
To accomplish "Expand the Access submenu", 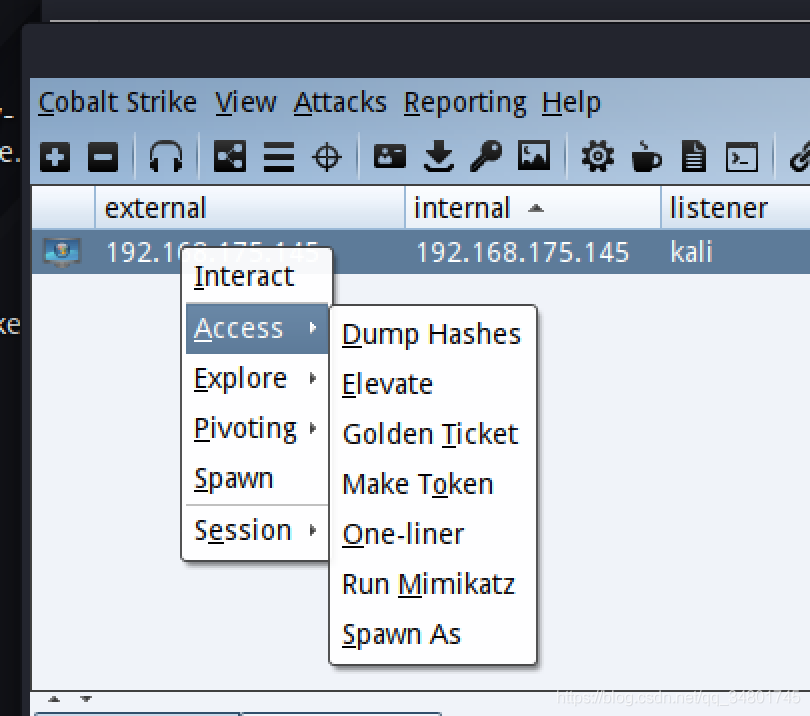I will [257, 329].
